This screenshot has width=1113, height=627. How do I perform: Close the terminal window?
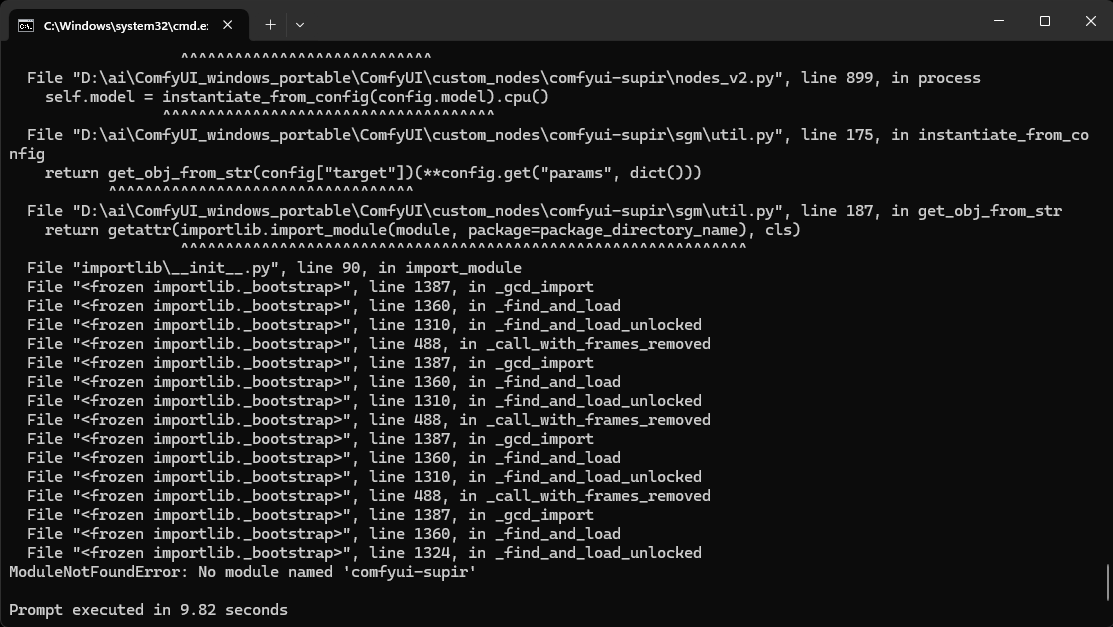[x=1089, y=21]
